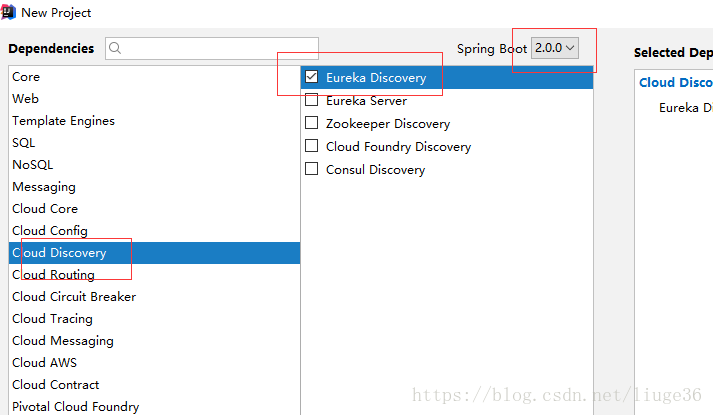This screenshot has height=415, width=713.
Task: Click the Cloud Foundry Discovery label
Action: [398, 146]
